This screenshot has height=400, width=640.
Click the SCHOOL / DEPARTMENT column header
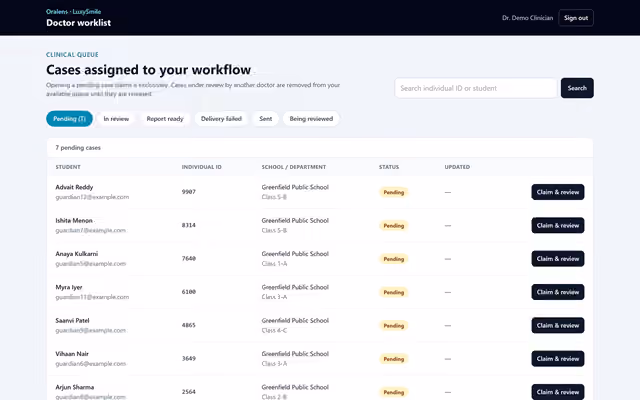(x=293, y=167)
